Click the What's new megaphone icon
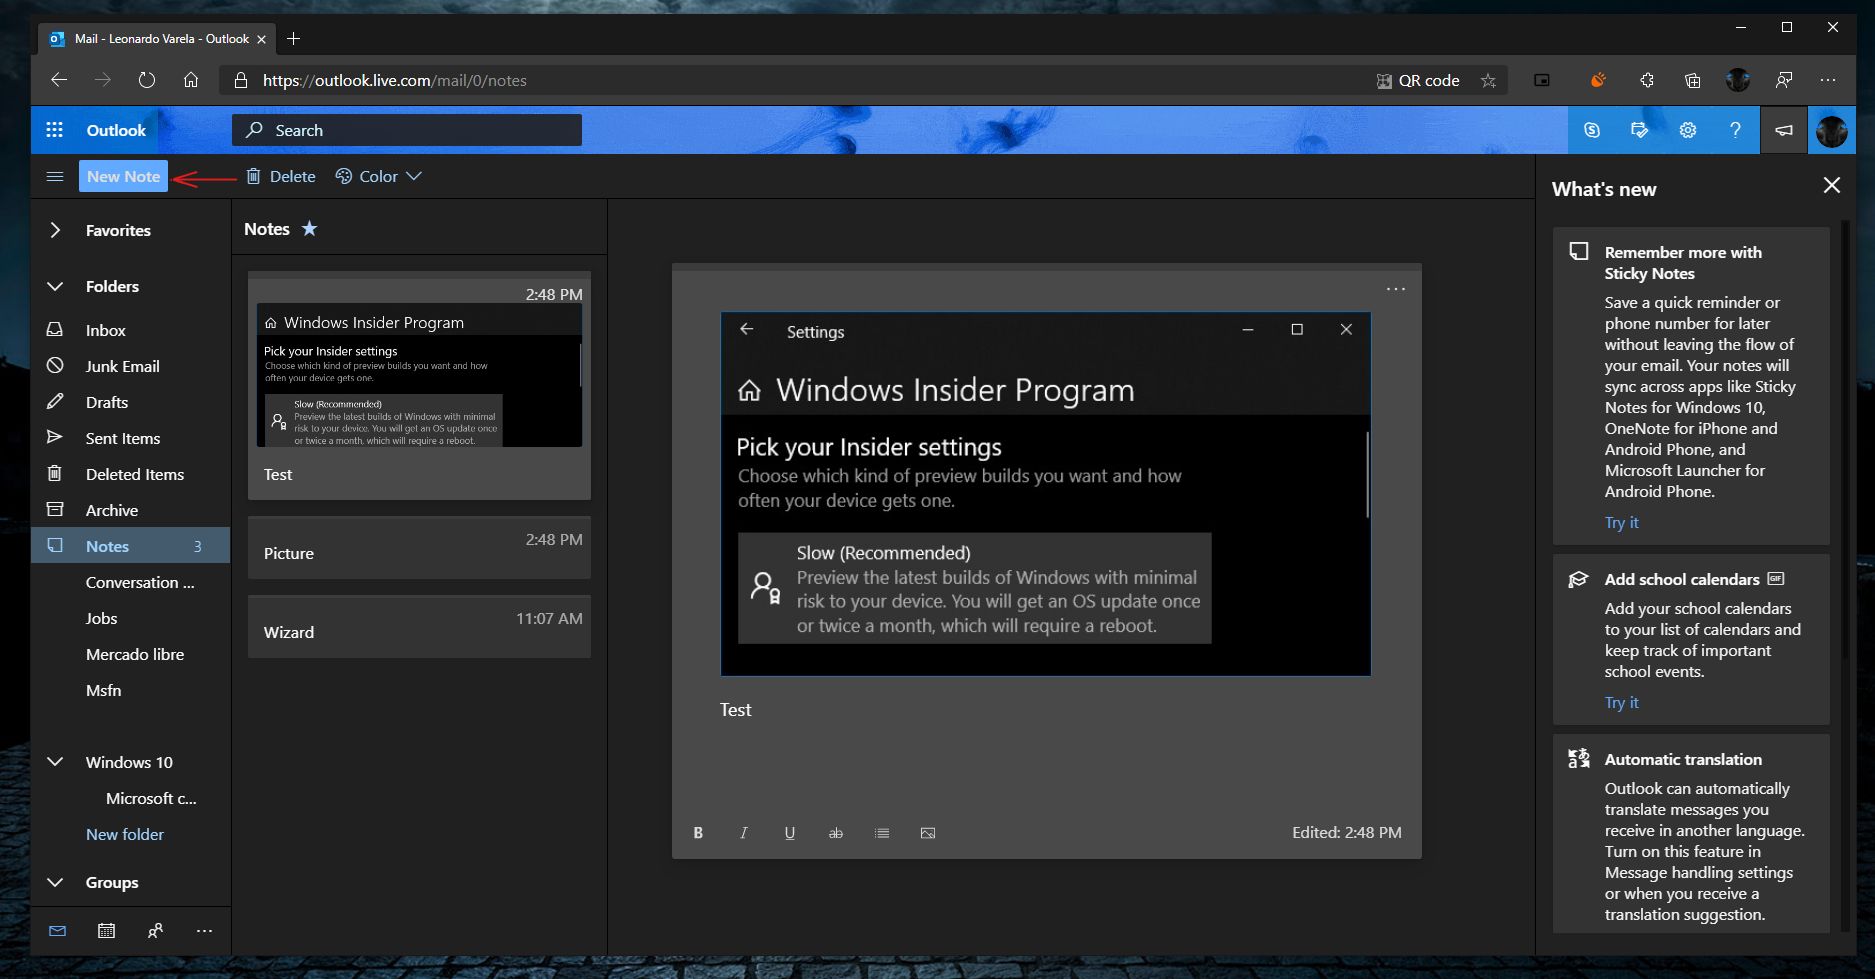 point(1784,130)
